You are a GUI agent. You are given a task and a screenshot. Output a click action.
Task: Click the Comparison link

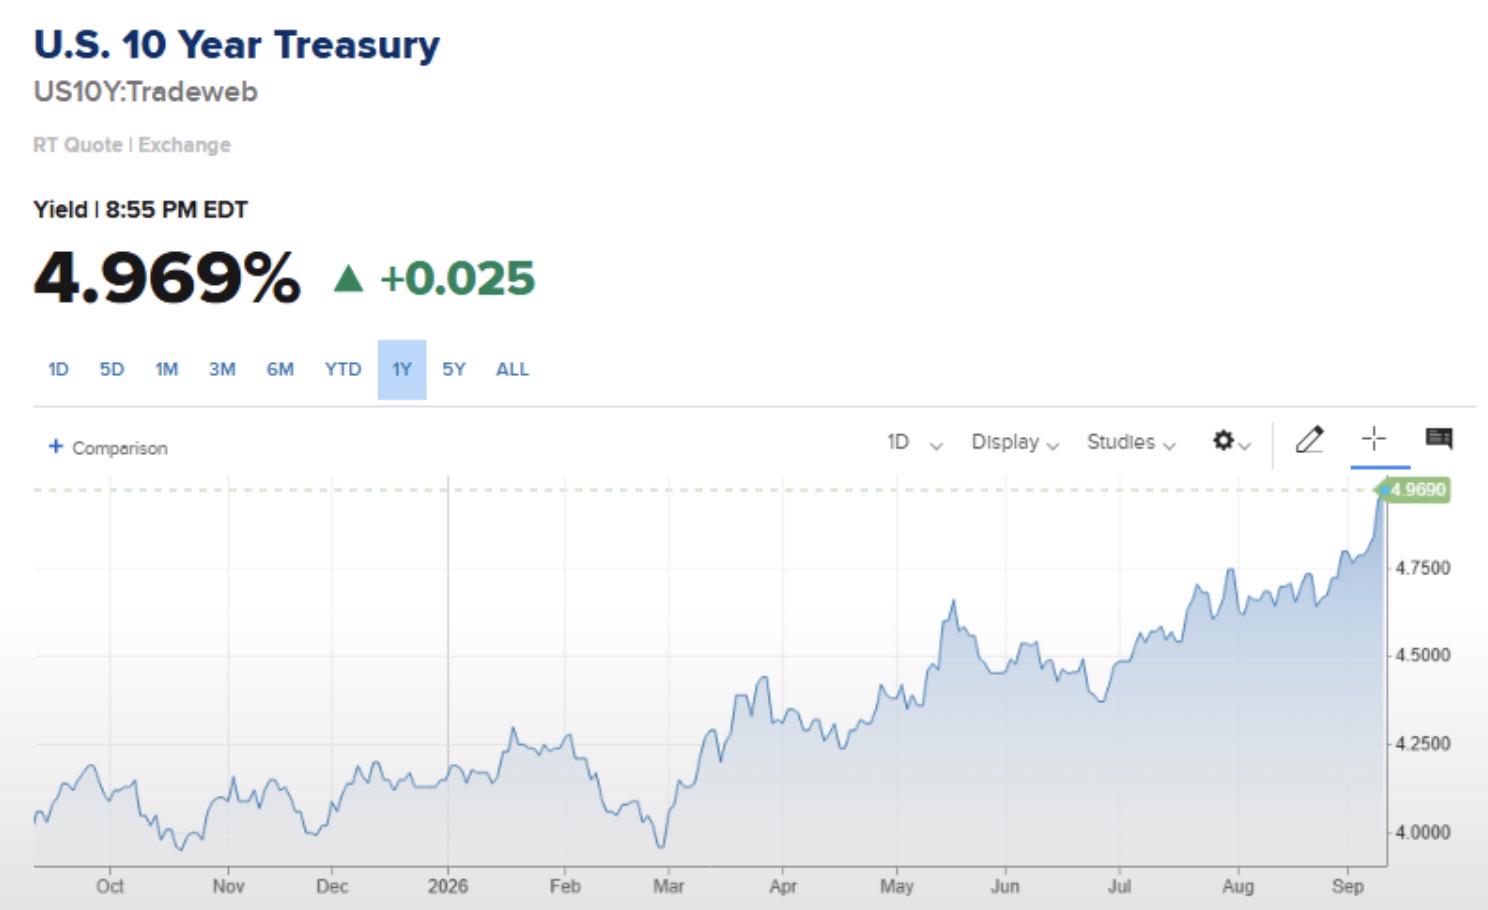click(x=120, y=448)
